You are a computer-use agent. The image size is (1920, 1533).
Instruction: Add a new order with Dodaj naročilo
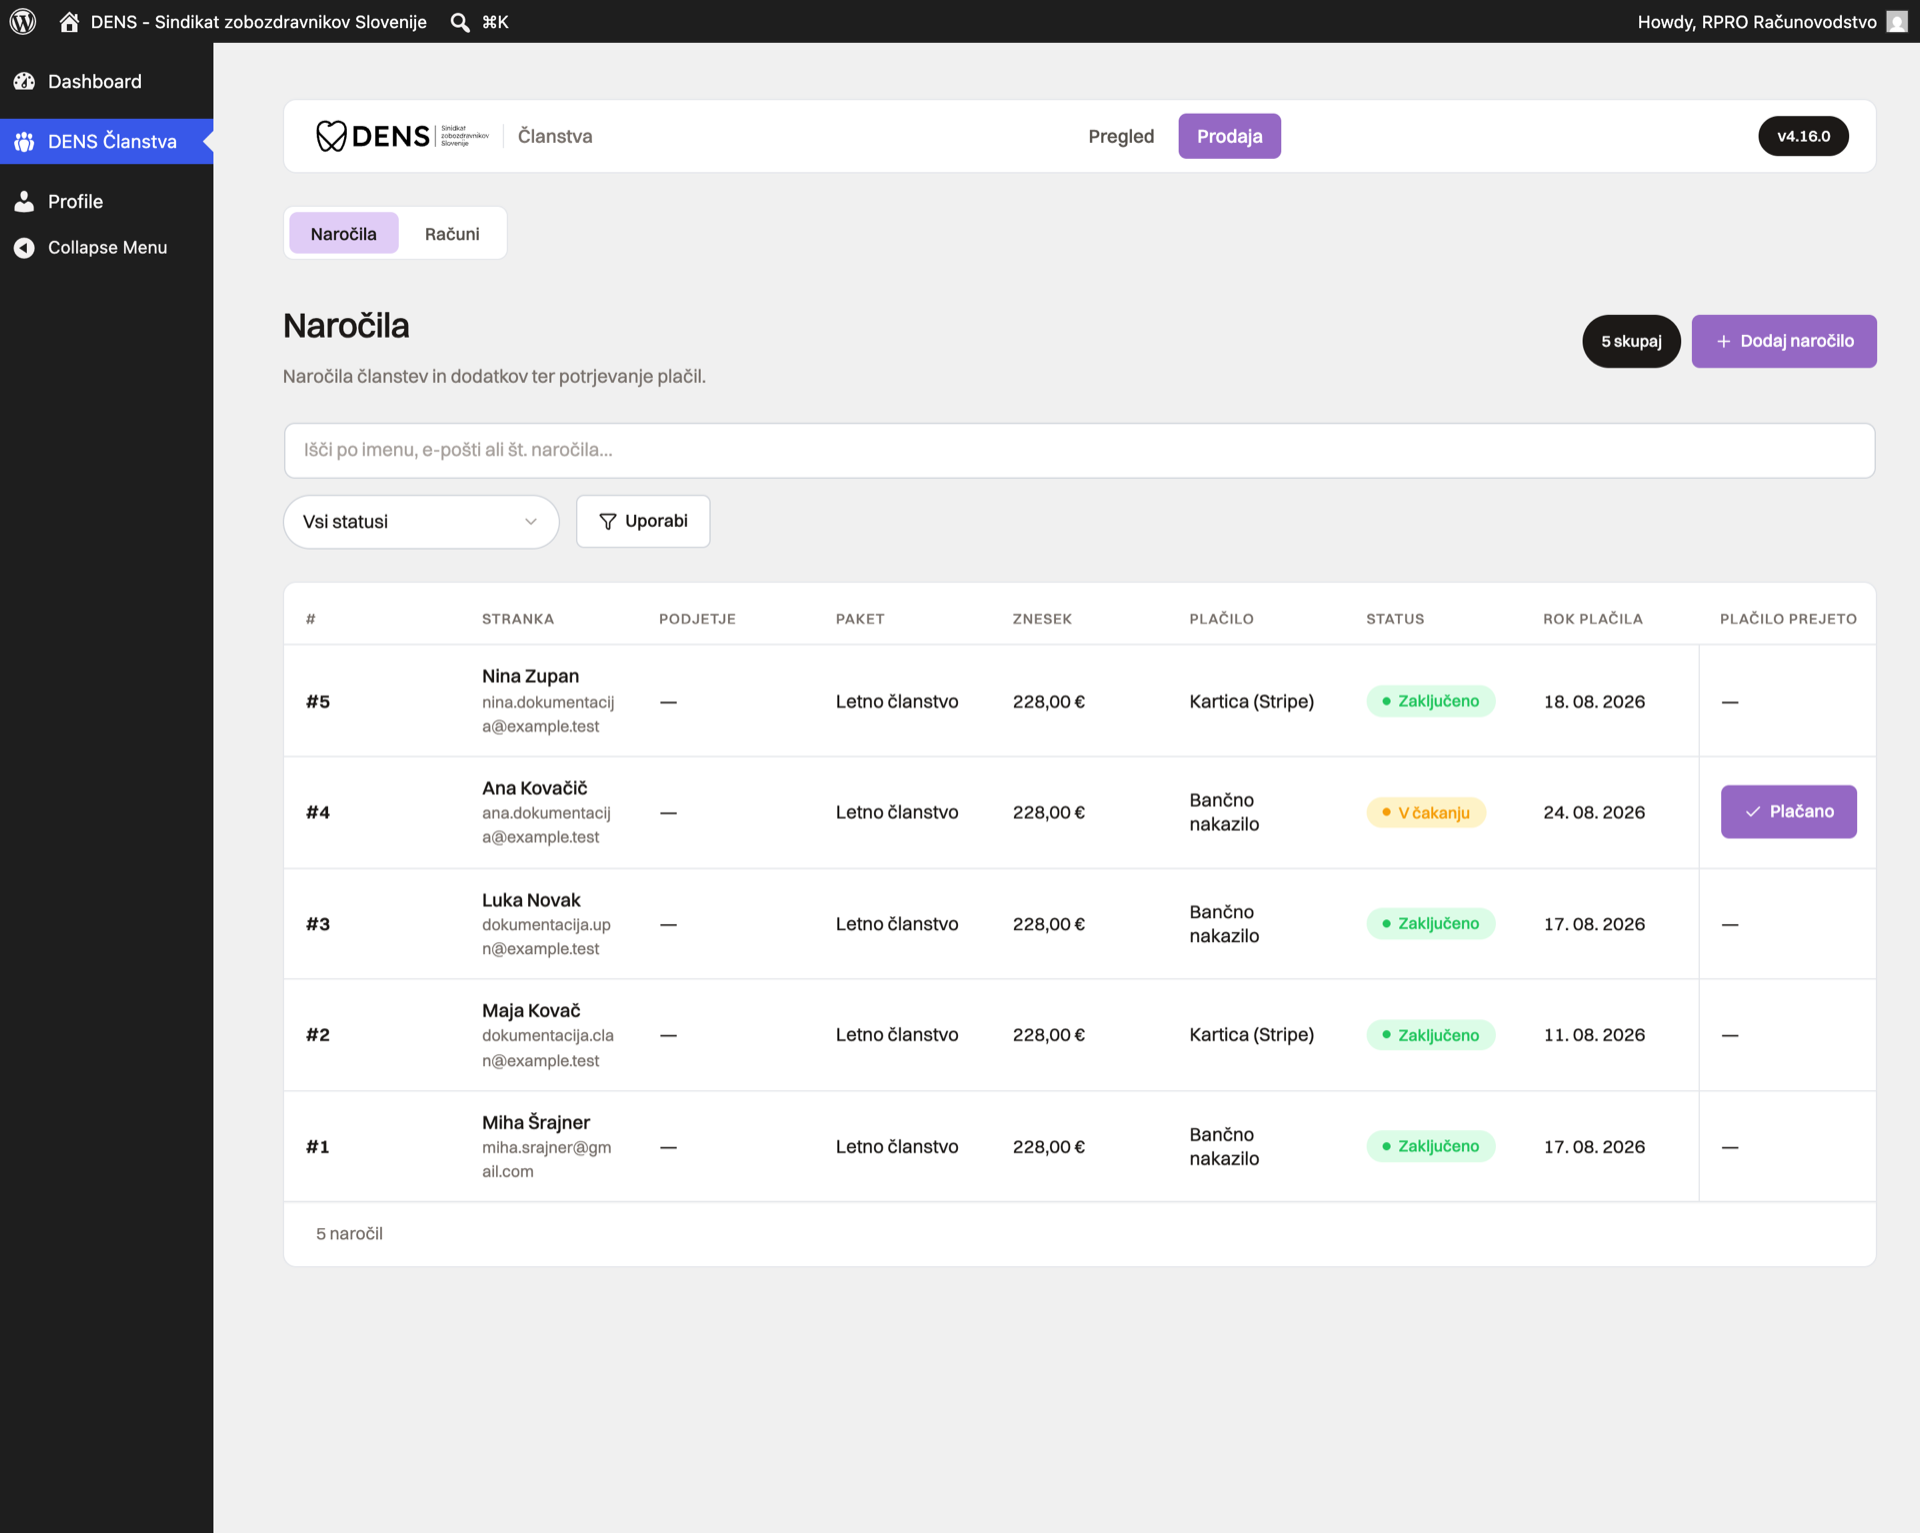point(1783,341)
